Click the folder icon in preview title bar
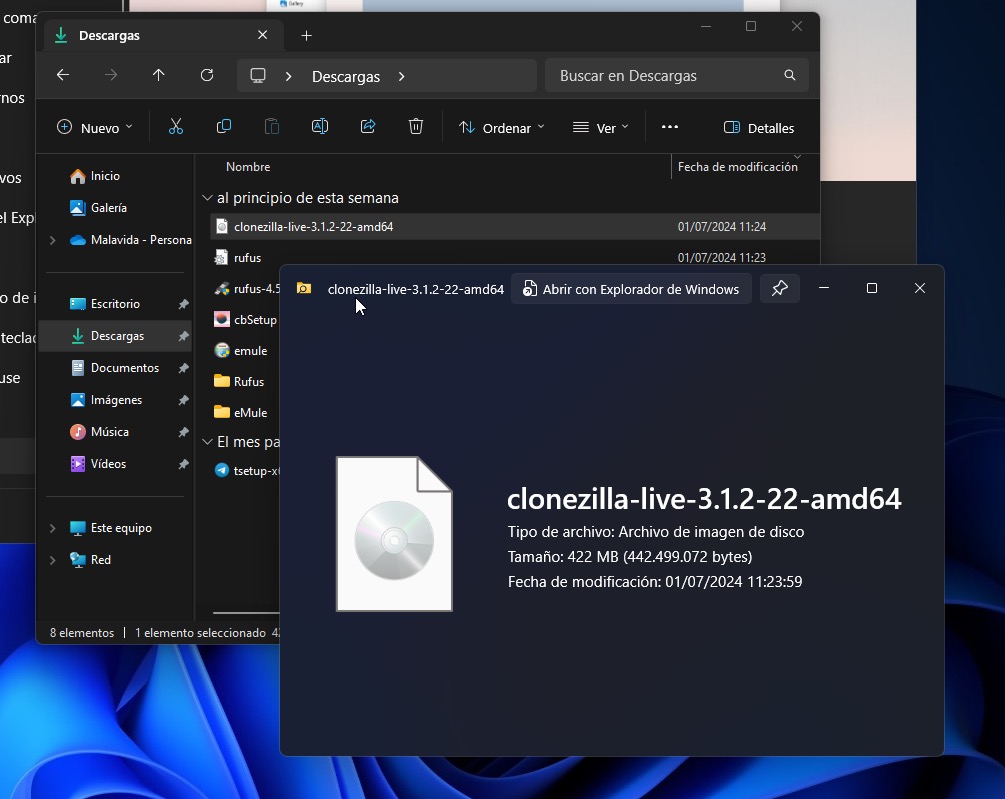1005x799 pixels. (x=304, y=289)
